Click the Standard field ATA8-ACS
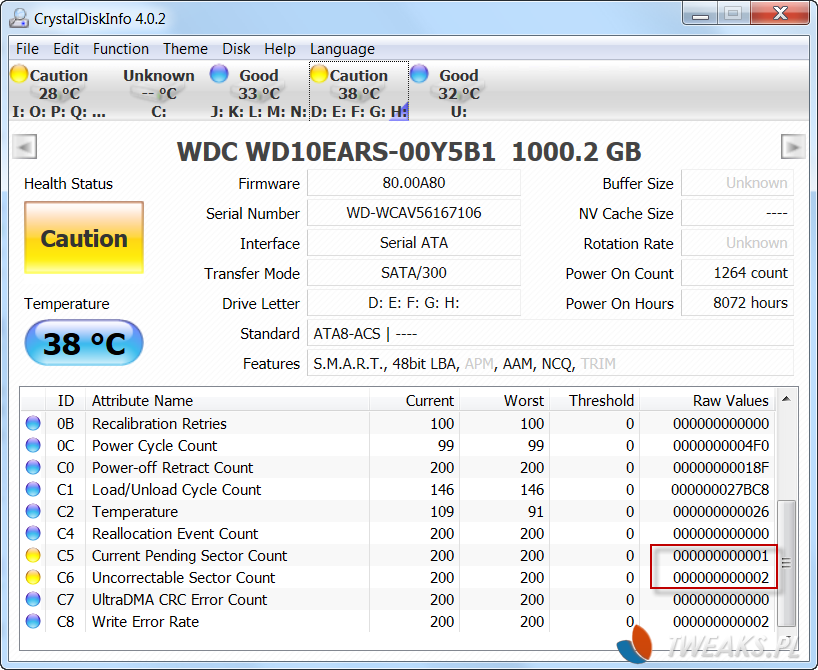 point(550,333)
